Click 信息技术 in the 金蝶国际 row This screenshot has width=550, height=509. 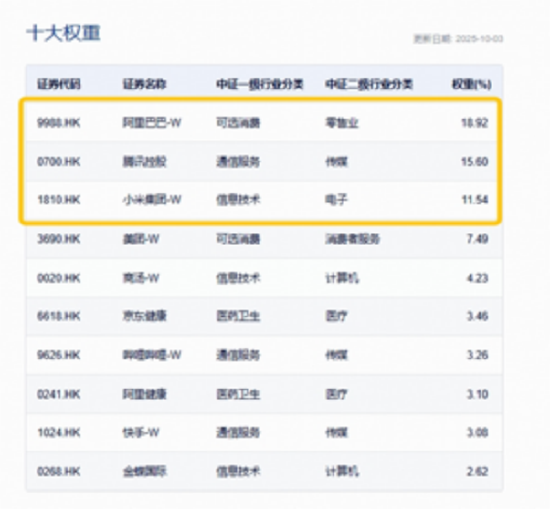coord(238,471)
